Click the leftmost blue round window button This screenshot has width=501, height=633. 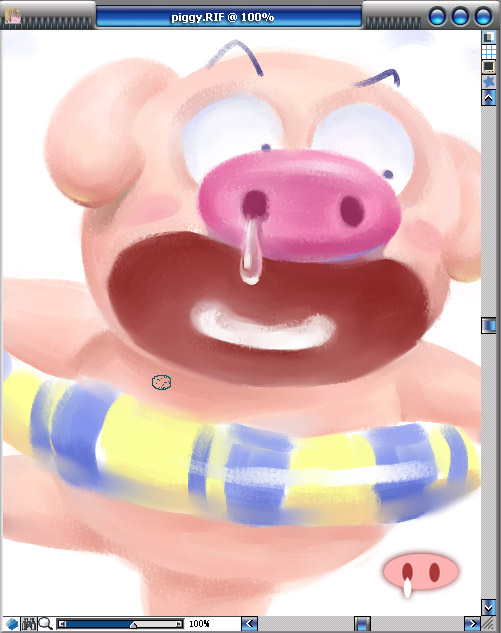[438, 17]
